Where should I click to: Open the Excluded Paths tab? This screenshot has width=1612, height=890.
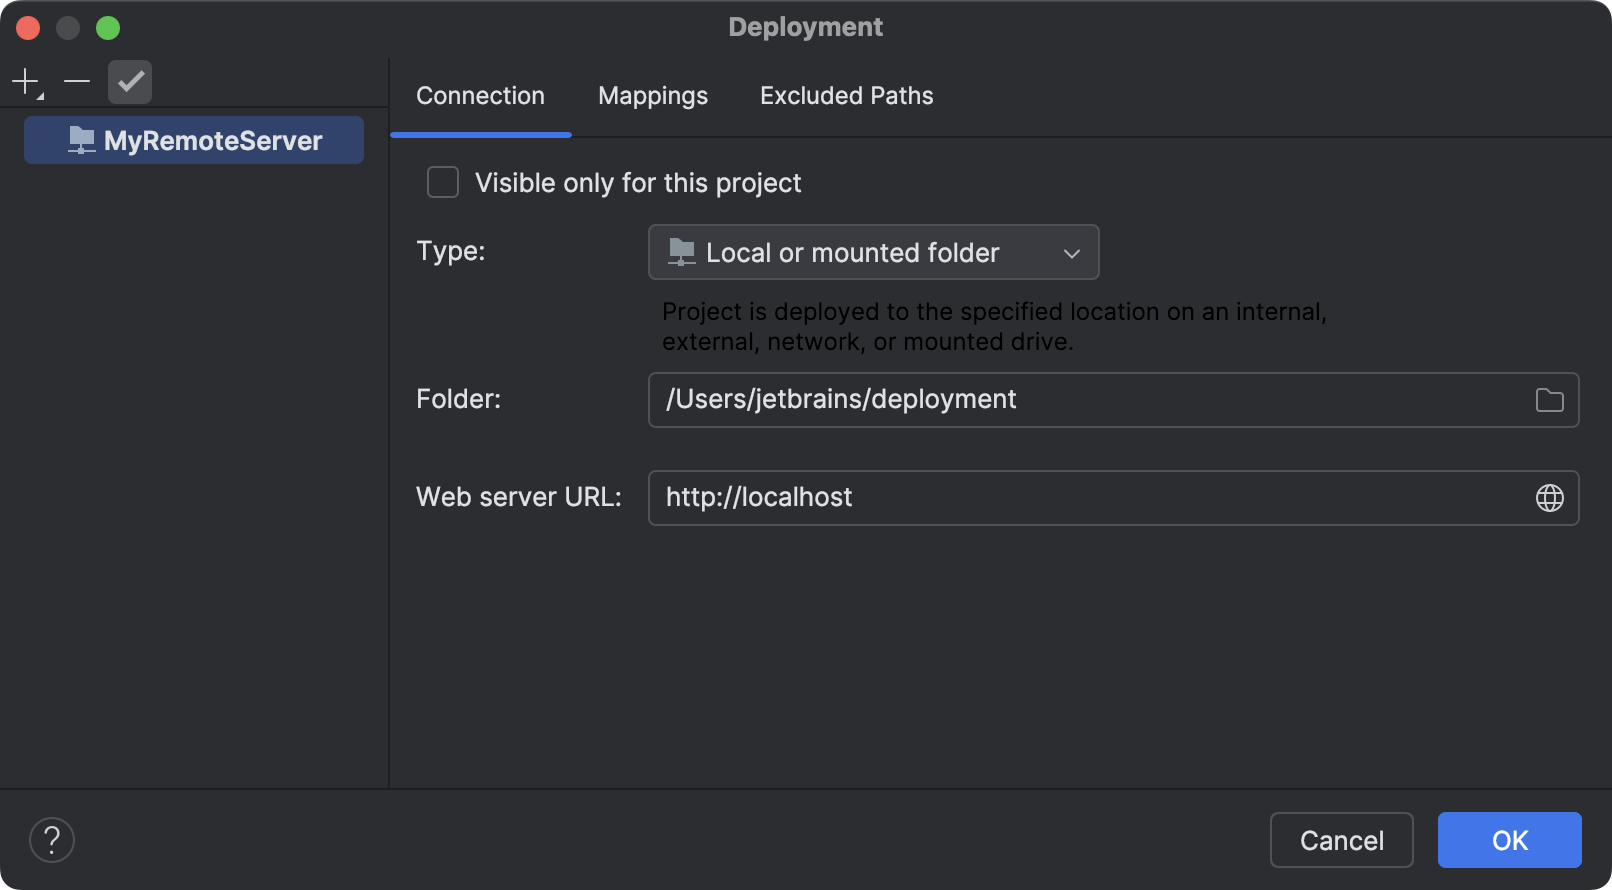(x=846, y=96)
